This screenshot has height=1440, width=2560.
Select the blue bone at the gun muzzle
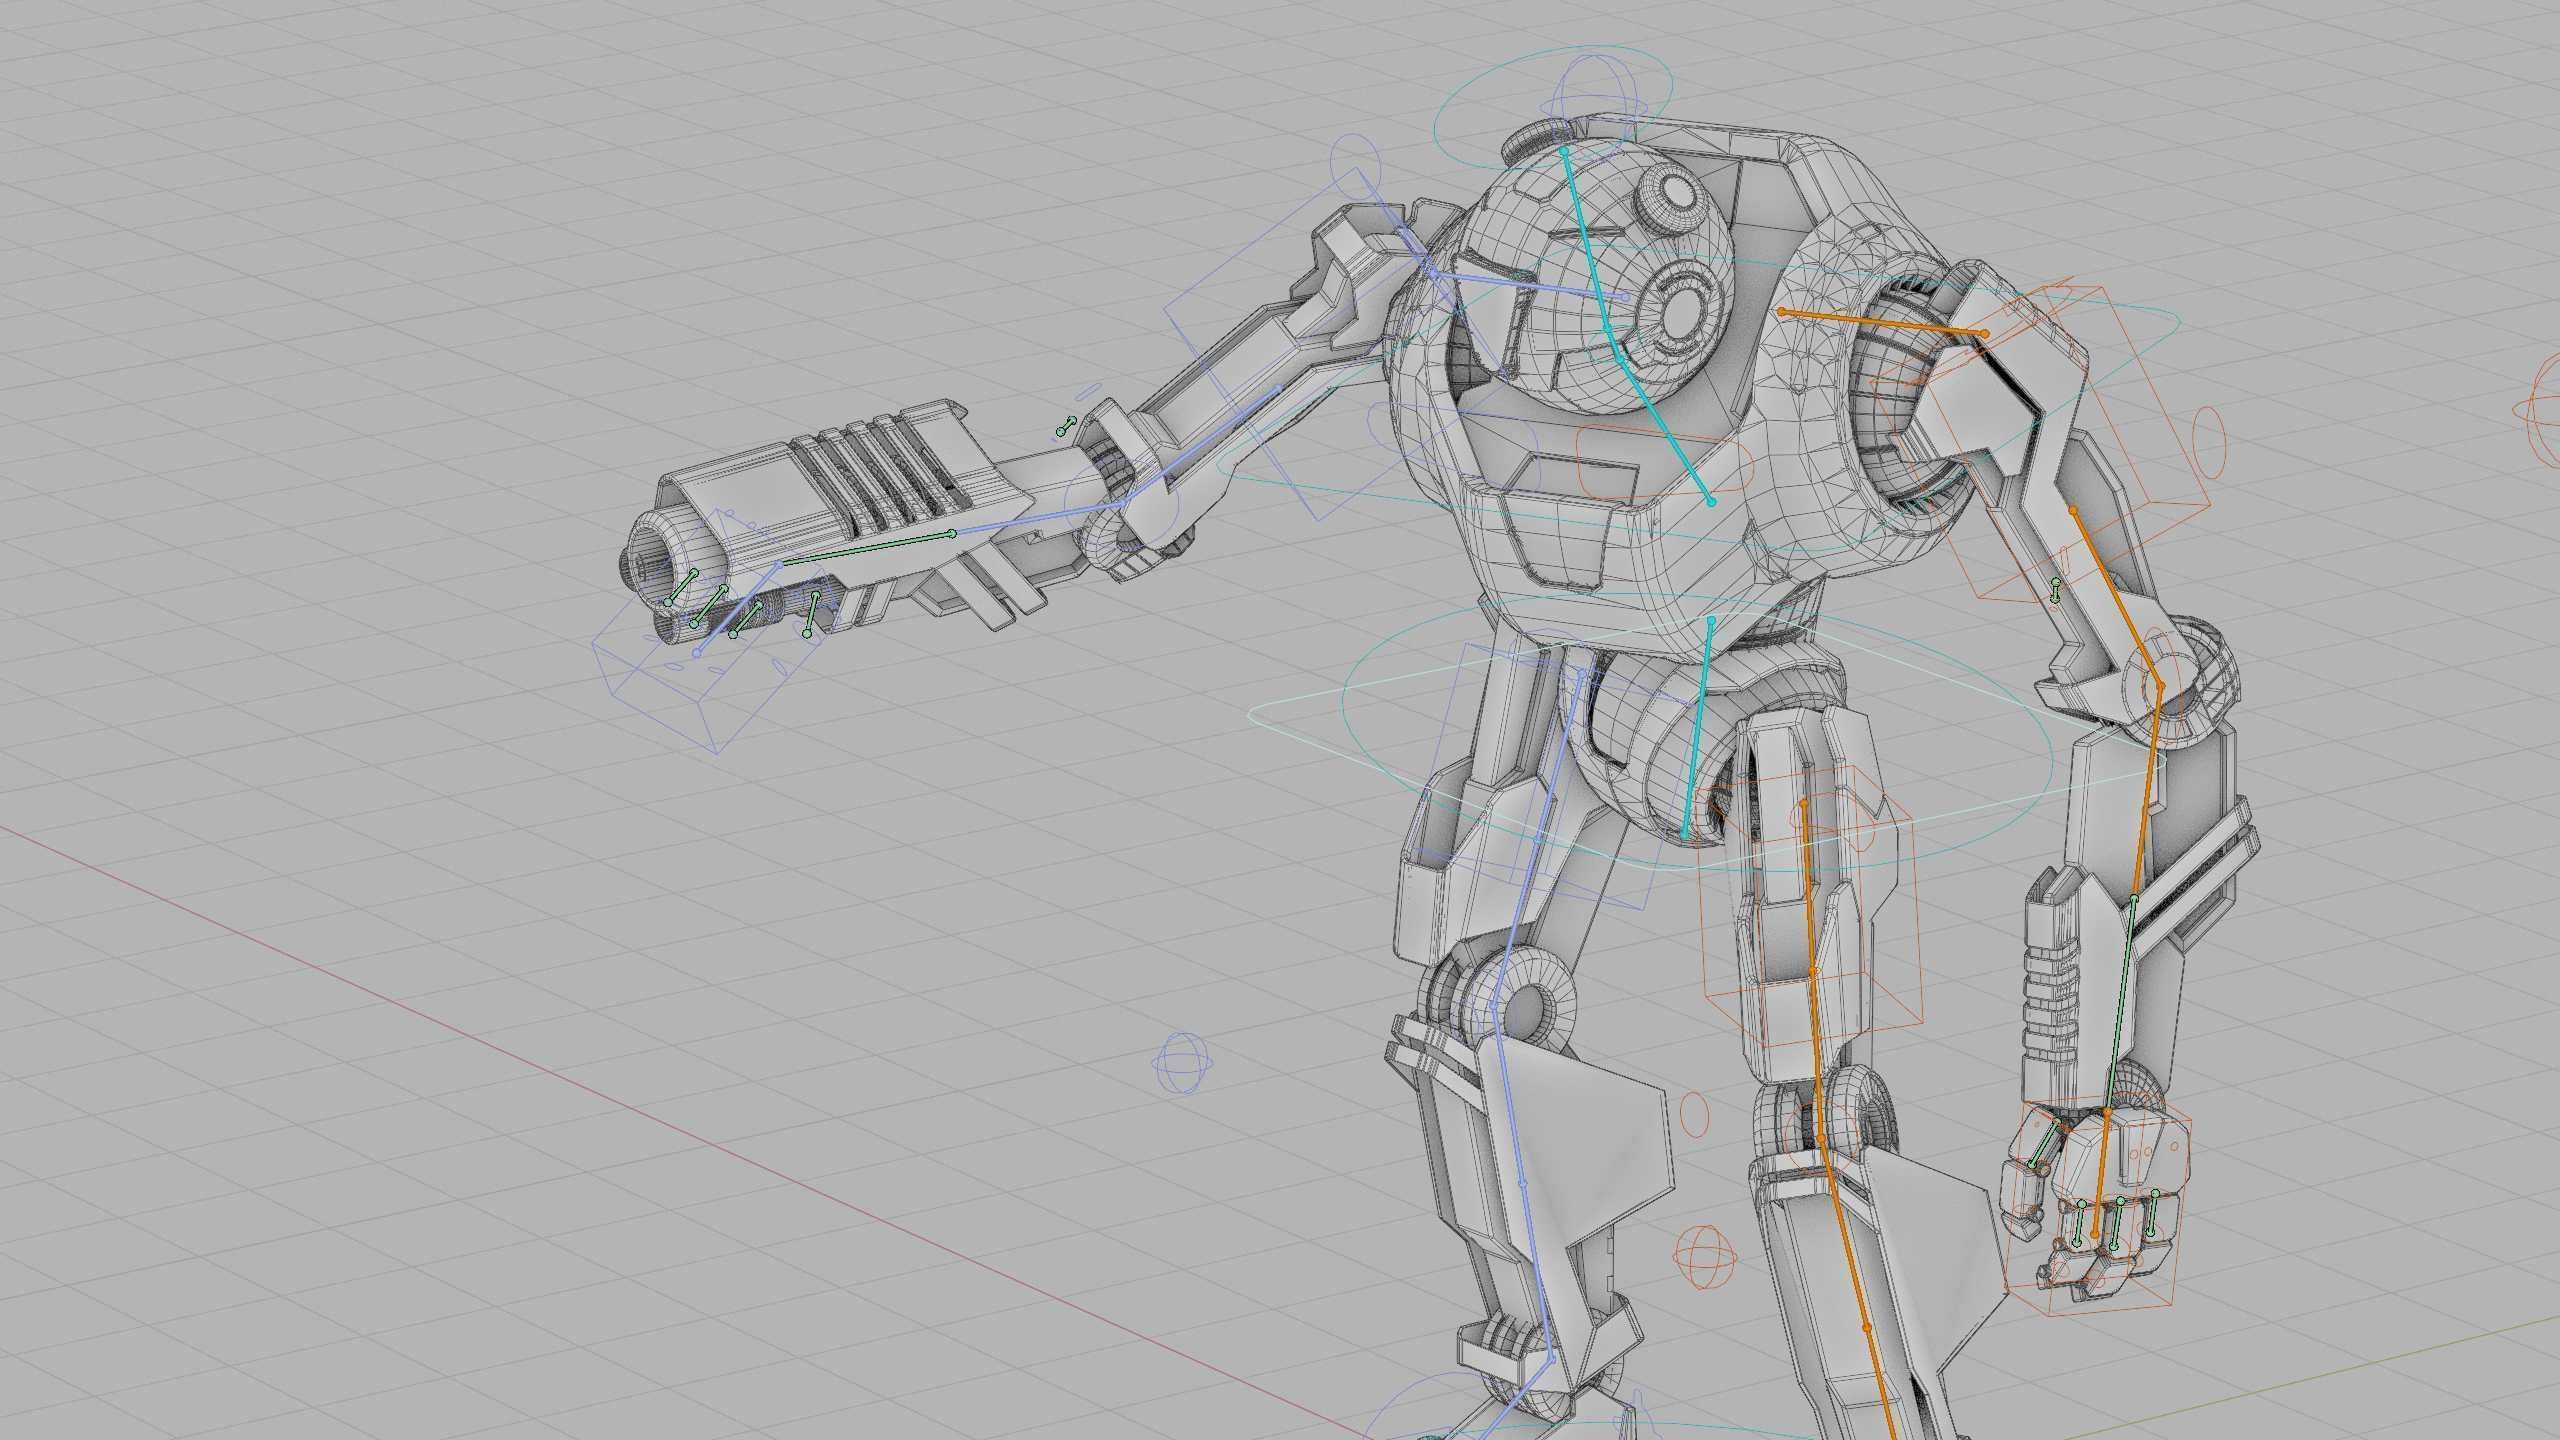point(738,609)
